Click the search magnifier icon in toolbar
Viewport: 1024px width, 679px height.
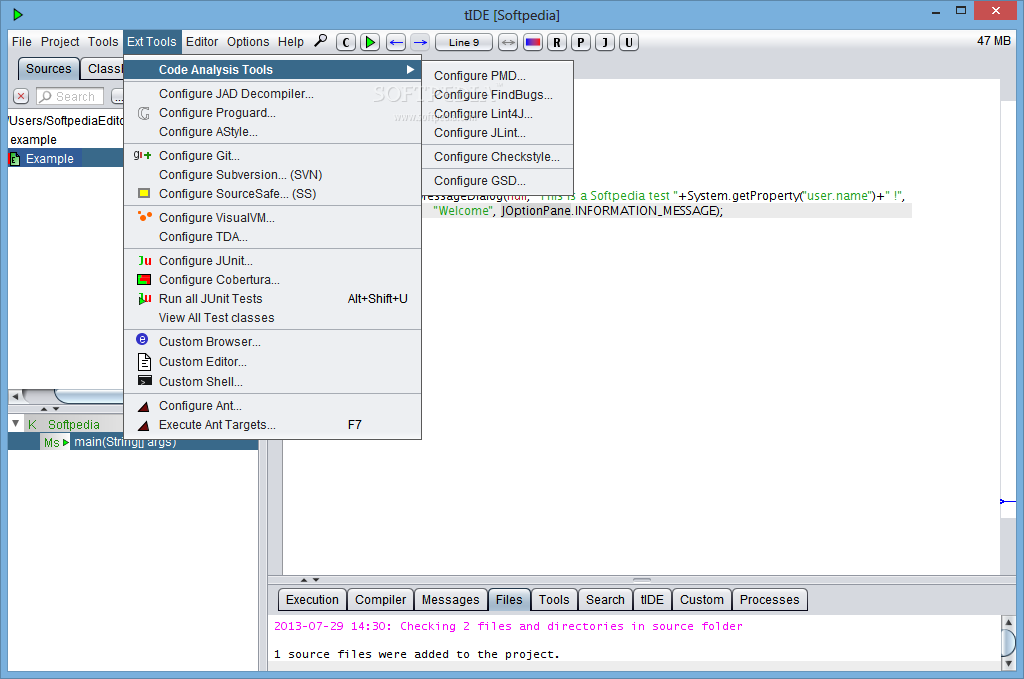click(321, 41)
